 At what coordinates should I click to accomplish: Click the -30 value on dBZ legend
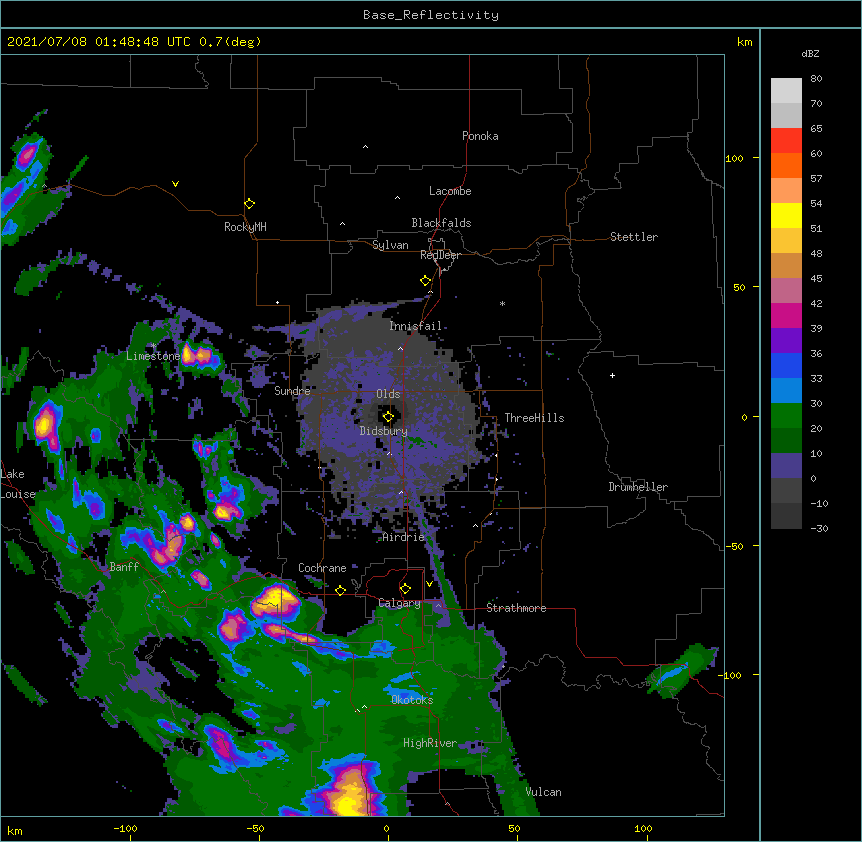tap(819, 528)
